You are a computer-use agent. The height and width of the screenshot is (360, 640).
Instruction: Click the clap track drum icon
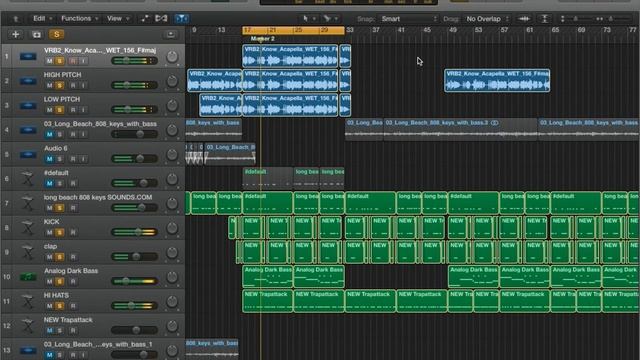click(28, 252)
